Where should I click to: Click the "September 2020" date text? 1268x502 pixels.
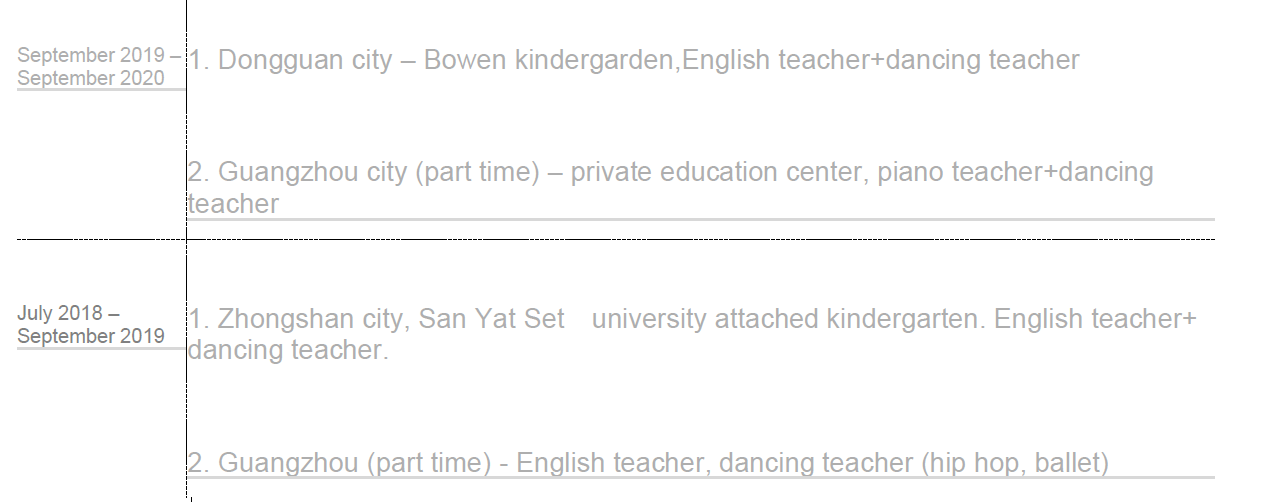point(90,78)
